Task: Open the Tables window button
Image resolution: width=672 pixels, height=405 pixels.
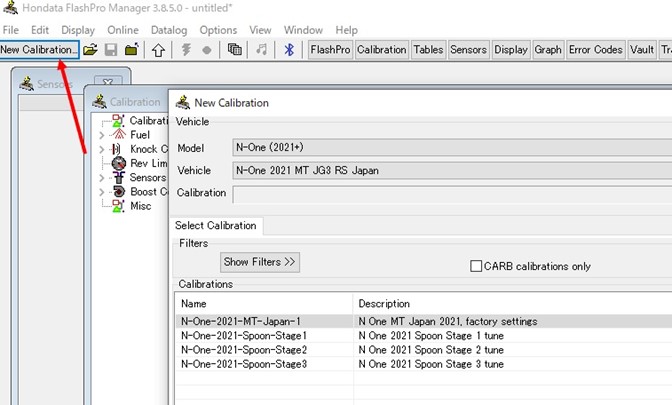Action: click(x=428, y=50)
